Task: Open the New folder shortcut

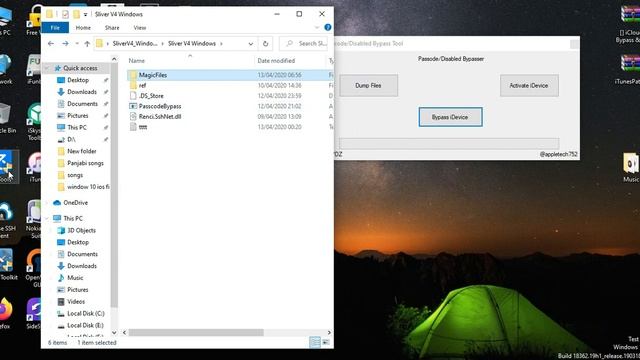Action: pyautogui.click(x=82, y=151)
